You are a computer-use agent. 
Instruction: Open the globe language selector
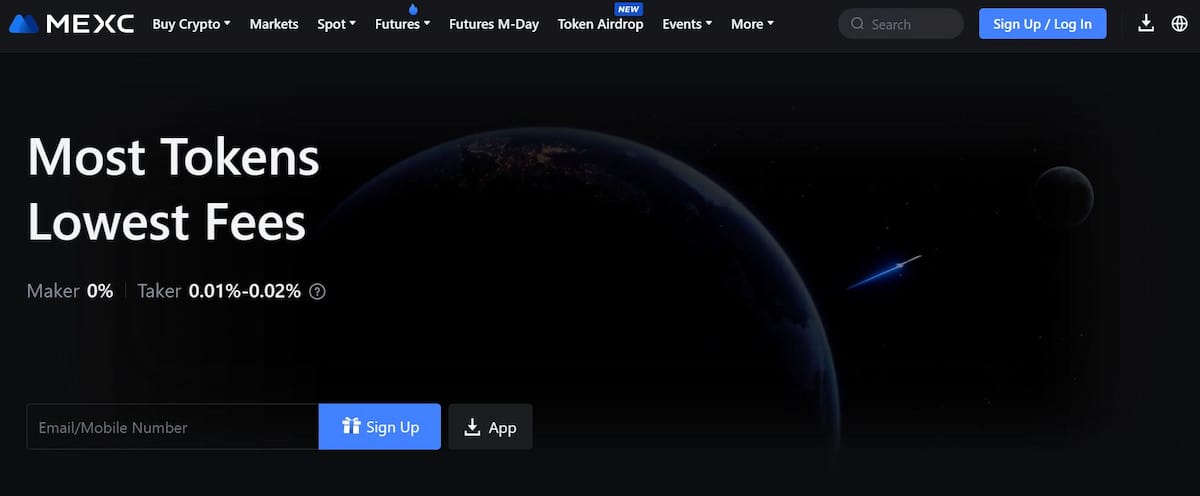coord(1179,24)
